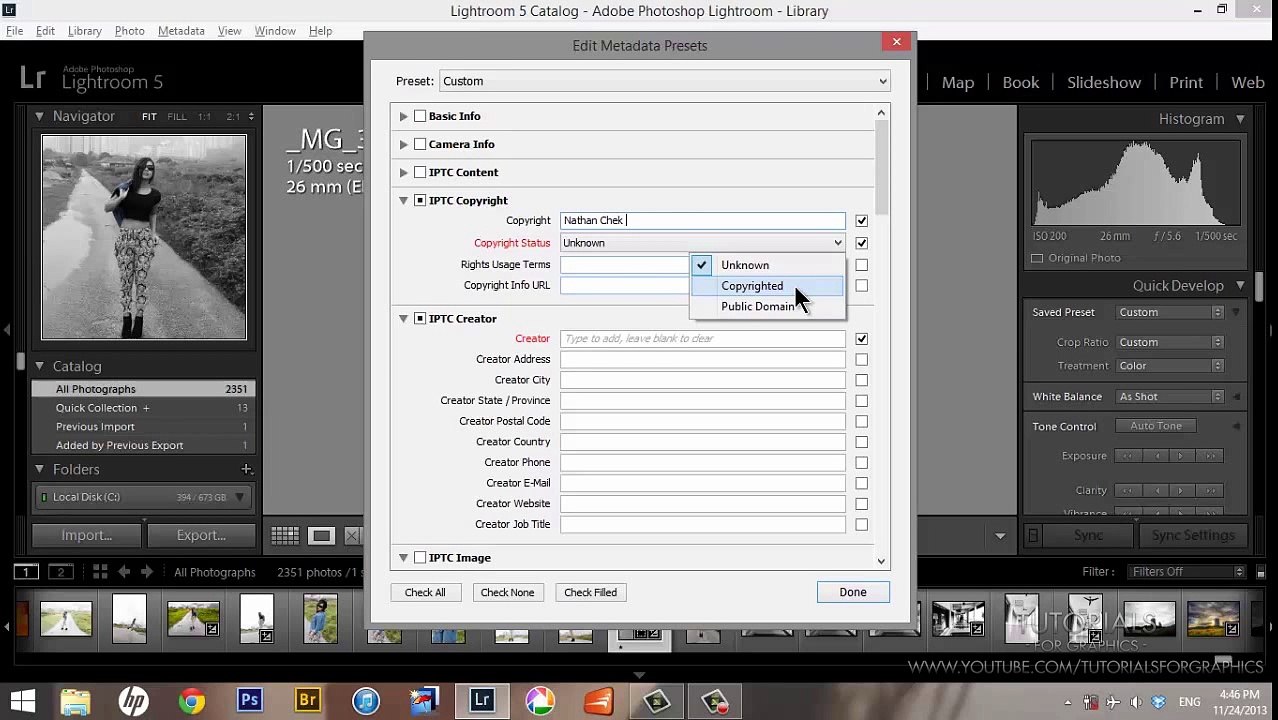Click the Windows Start button
The image size is (1278, 720).
pos(23,700)
